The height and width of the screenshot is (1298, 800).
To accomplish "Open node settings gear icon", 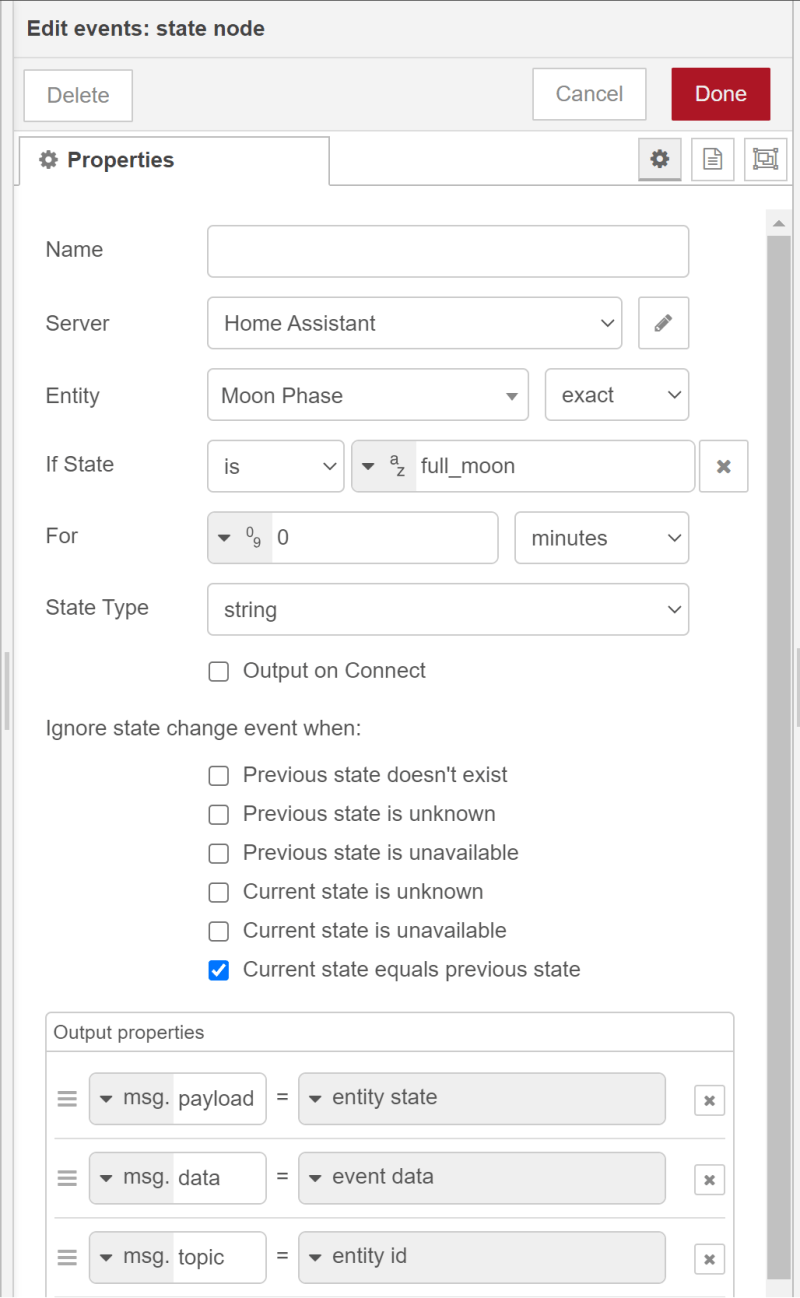I will [x=660, y=160].
